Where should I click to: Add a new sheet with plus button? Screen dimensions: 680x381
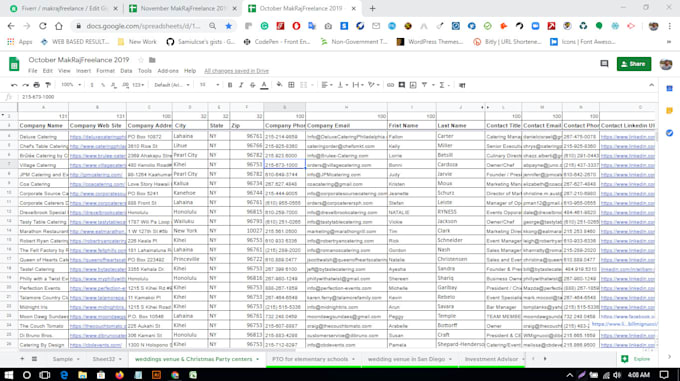coord(22,359)
